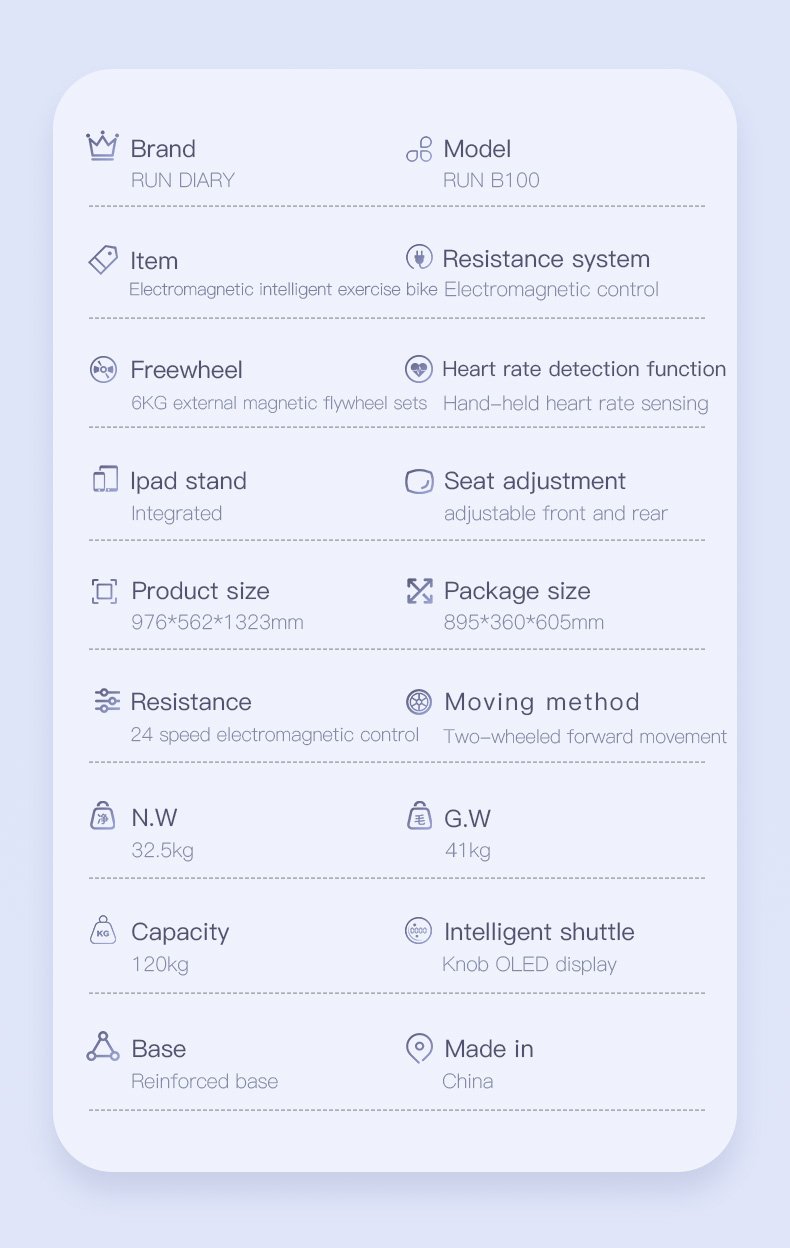This screenshot has width=790, height=1248.
Task: Click the plug icon for Resistance system
Action: pos(419,258)
